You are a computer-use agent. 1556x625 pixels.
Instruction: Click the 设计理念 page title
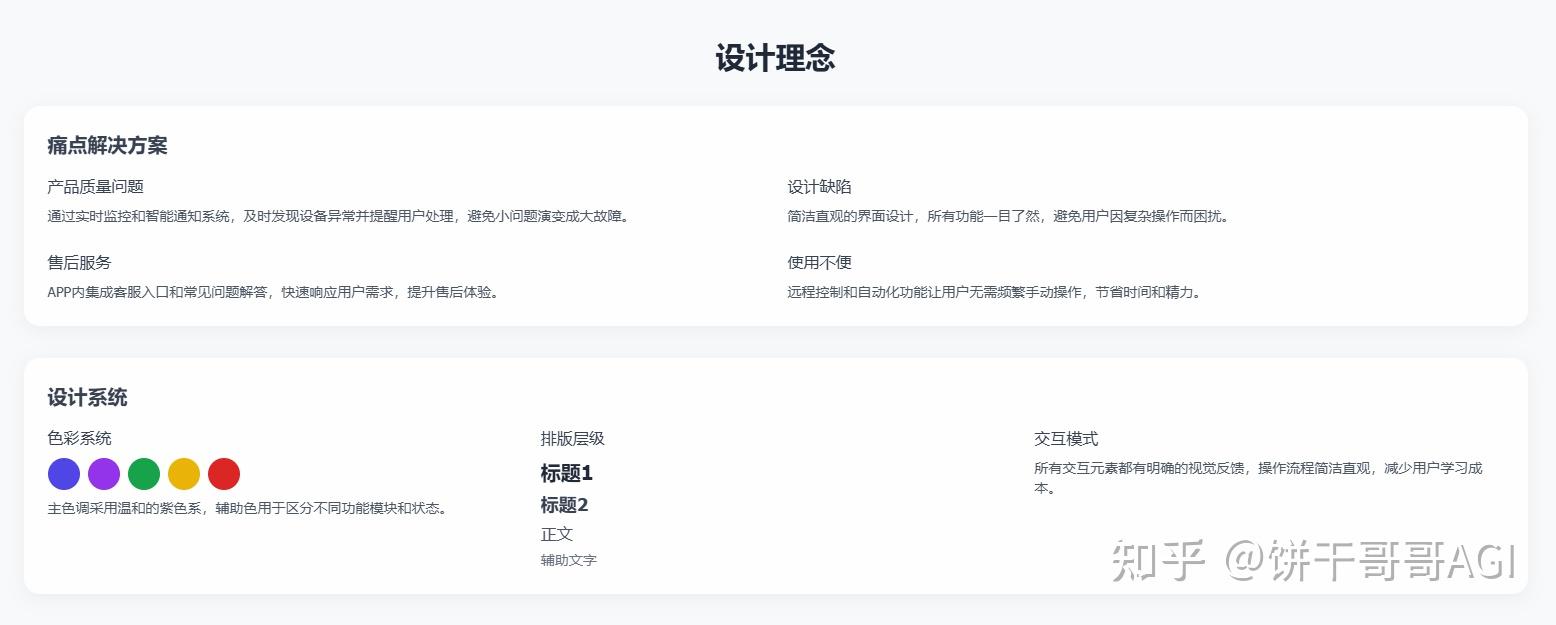pyautogui.click(x=776, y=59)
